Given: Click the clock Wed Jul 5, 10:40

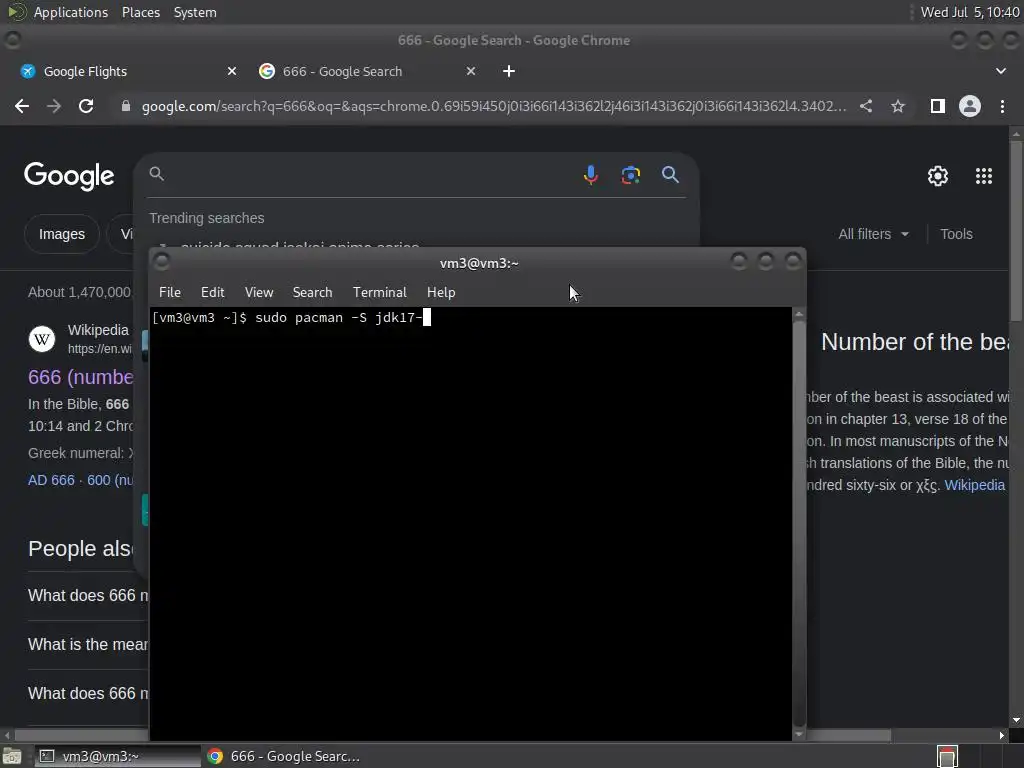Looking at the screenshot, I should 970,12.
